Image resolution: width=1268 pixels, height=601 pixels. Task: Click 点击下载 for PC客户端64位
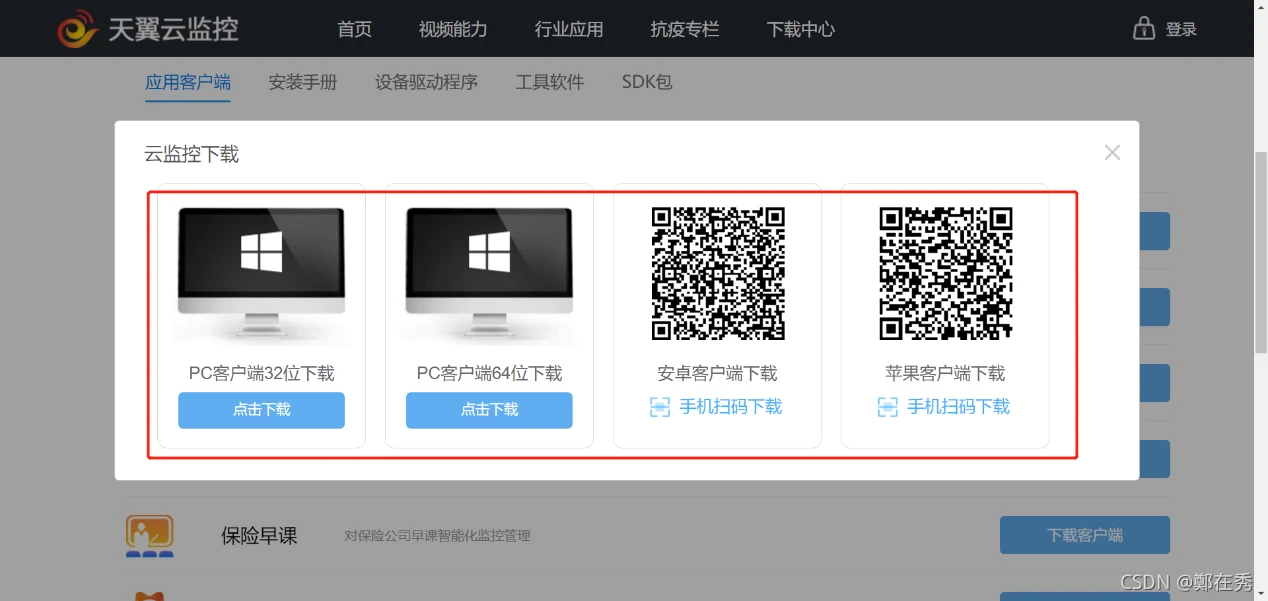pyautogui.click(x=490, y=410)
